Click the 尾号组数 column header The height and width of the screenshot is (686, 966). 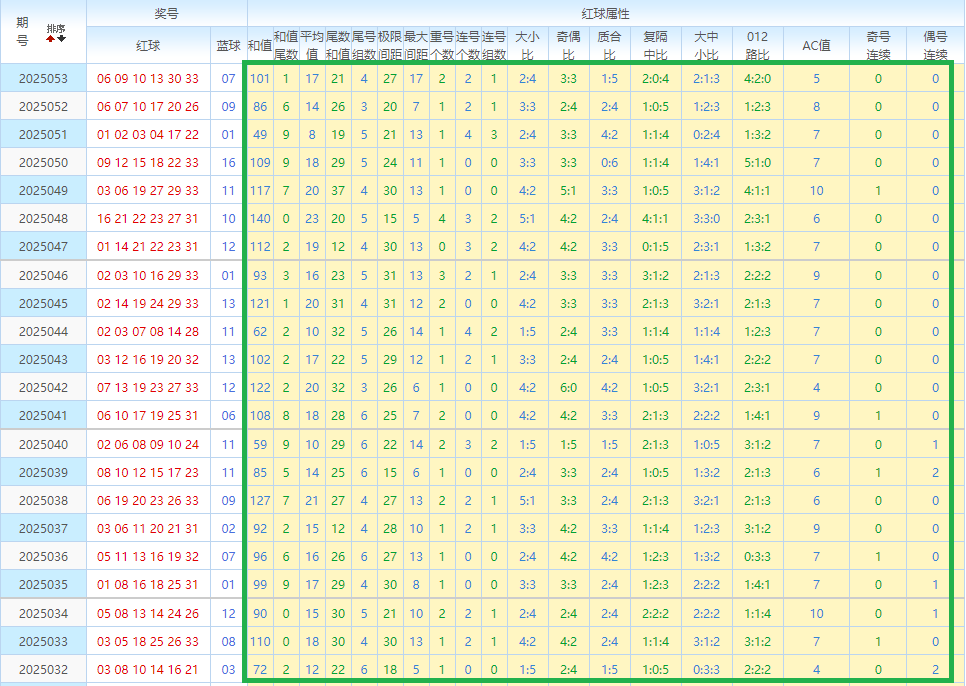(x=364, y=45)
